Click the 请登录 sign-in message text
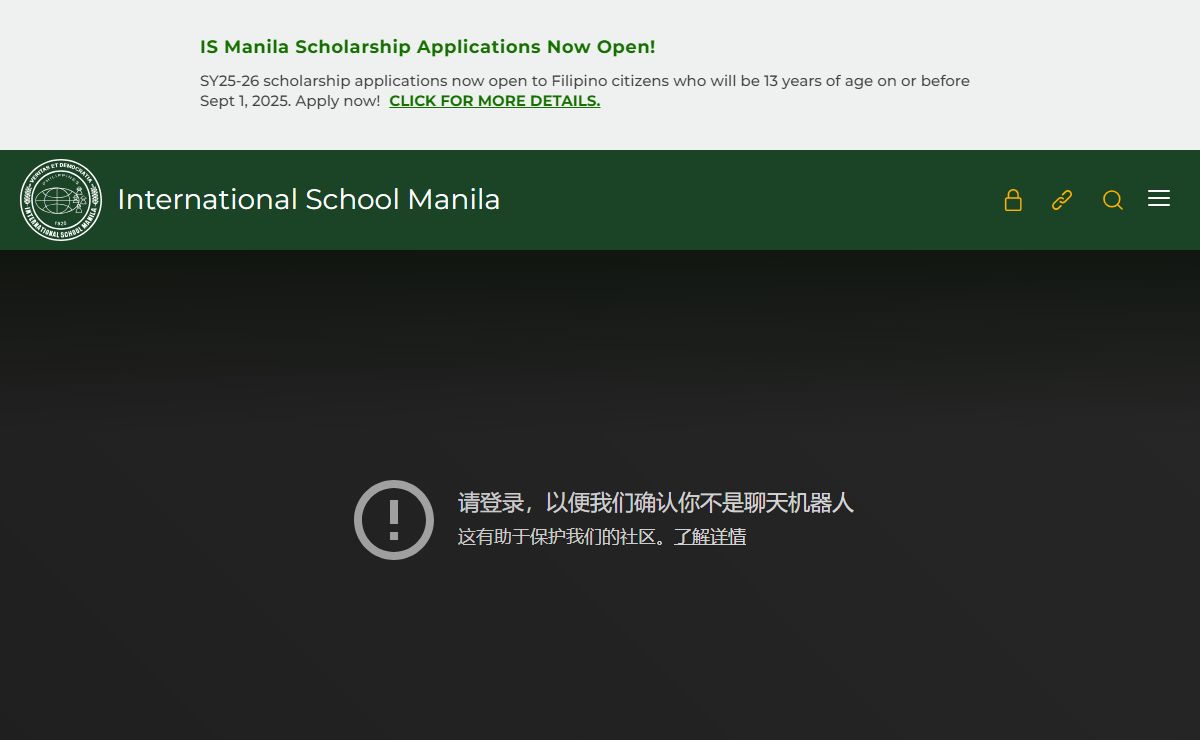Viewport: 1200px width, 740px height. point(656,503)
